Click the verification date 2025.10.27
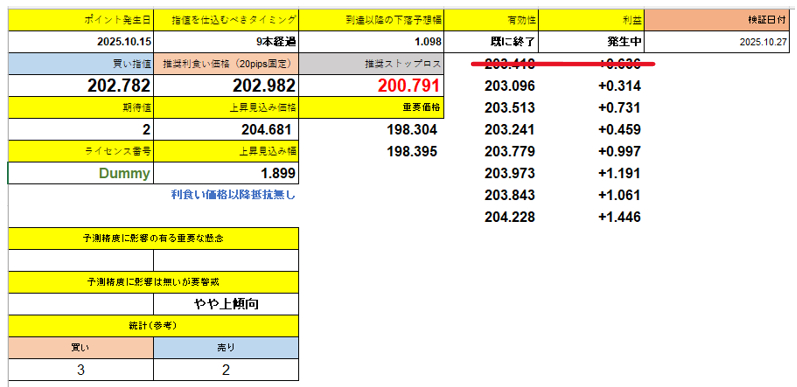Screen dimensions: 797x387 click(x=717, y=42)
